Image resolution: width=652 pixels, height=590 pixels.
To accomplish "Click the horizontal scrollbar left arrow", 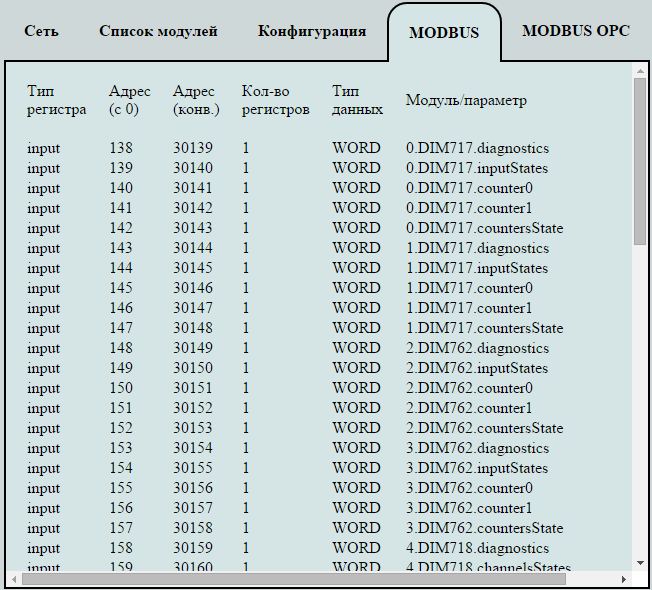I will tap(14, 579).
